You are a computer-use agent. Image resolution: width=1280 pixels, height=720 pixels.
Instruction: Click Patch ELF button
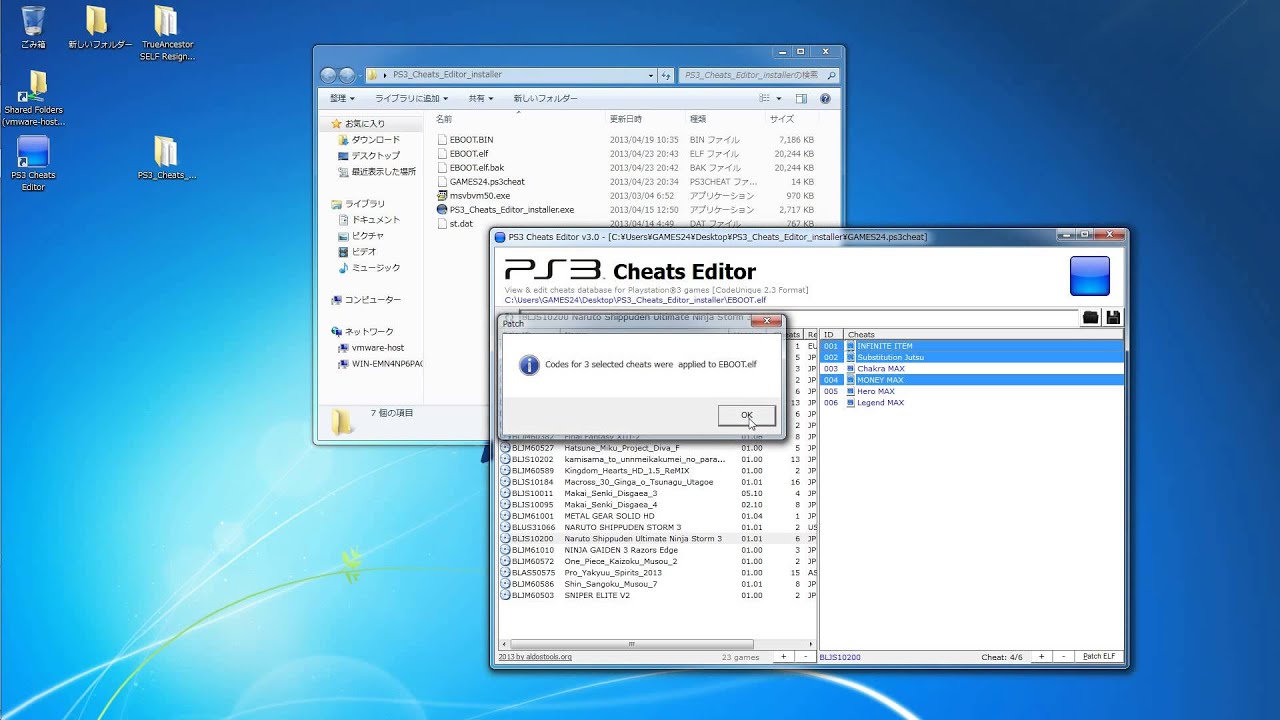pos(1099,657)
